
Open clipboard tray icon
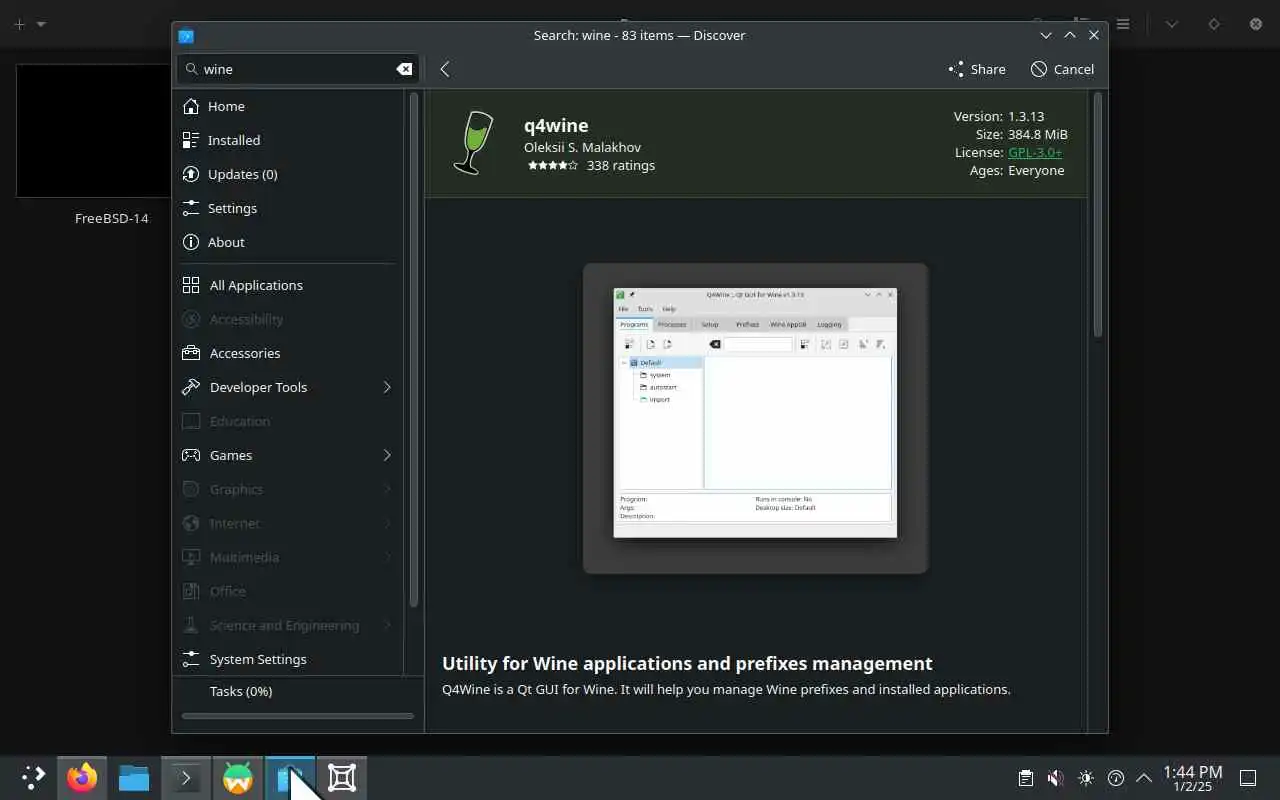[1026, 778]
